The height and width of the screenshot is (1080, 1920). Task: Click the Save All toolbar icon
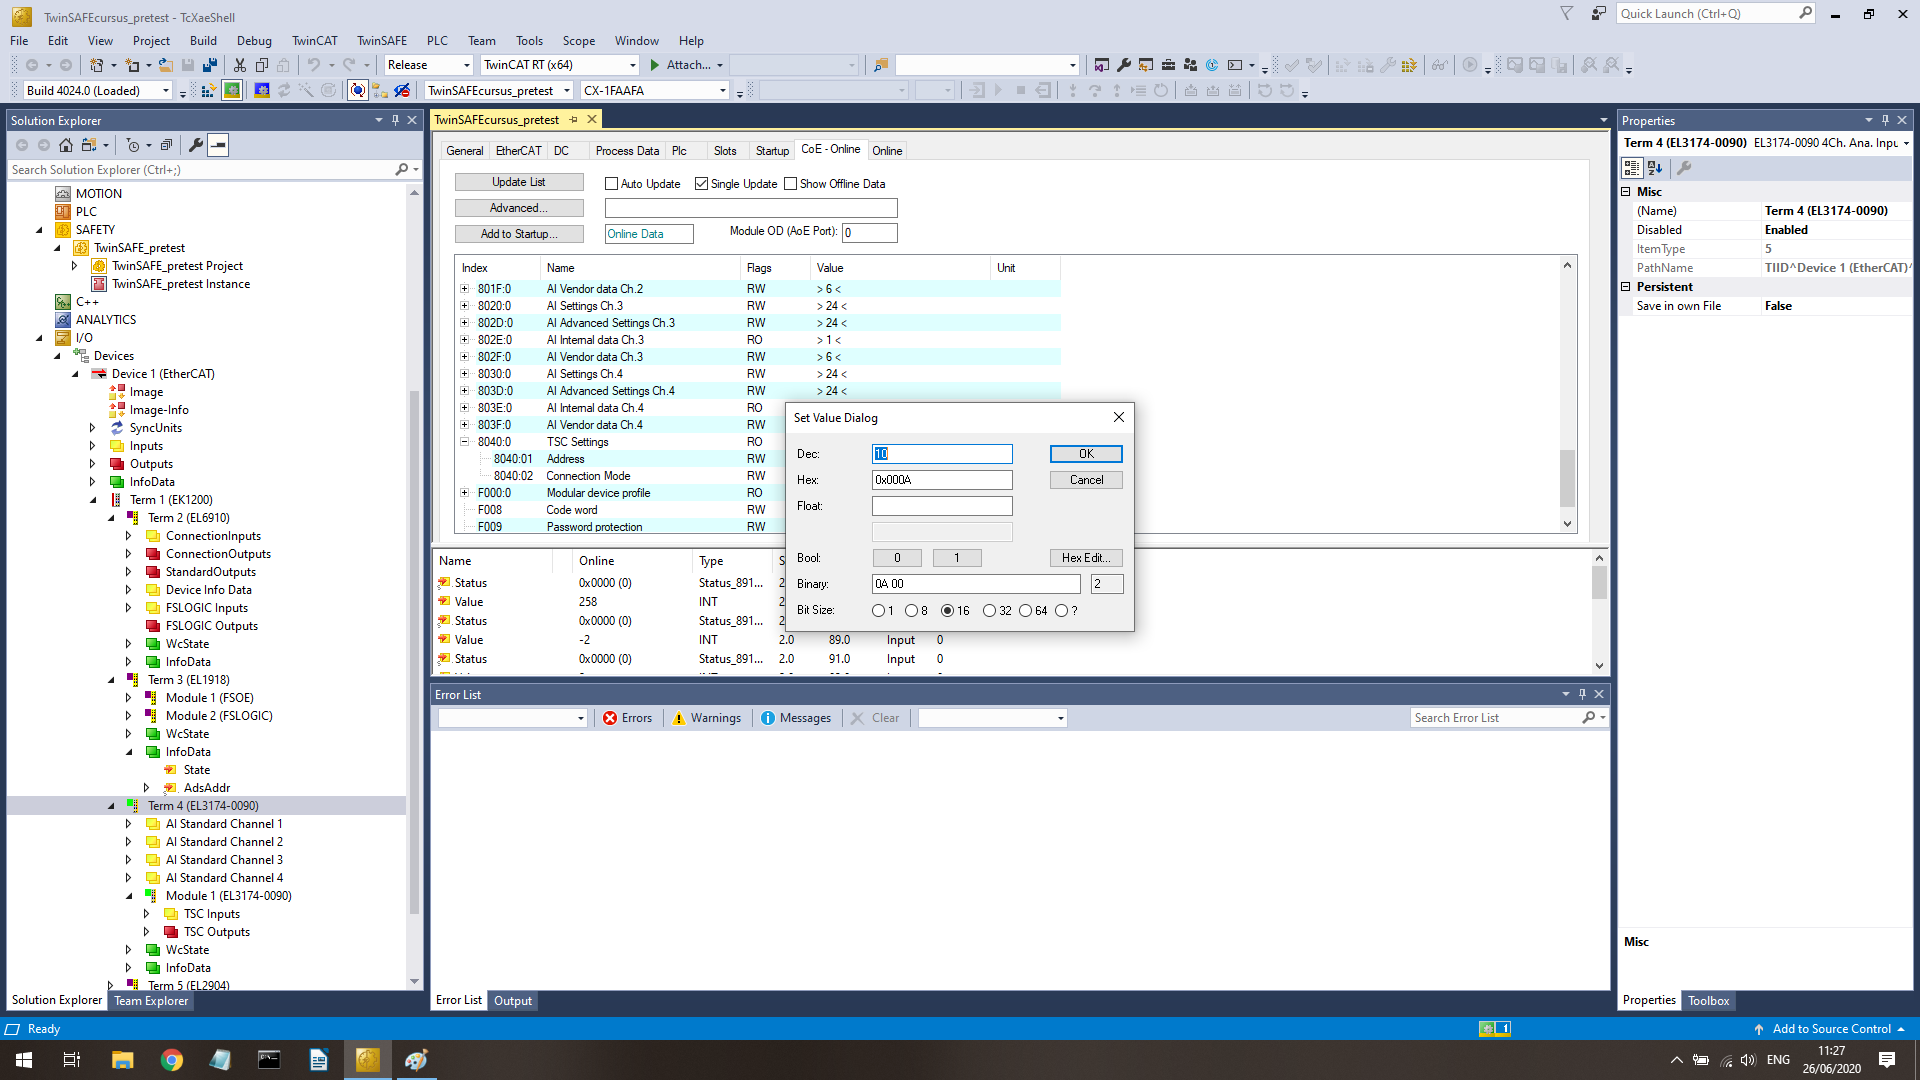[210, 65]
